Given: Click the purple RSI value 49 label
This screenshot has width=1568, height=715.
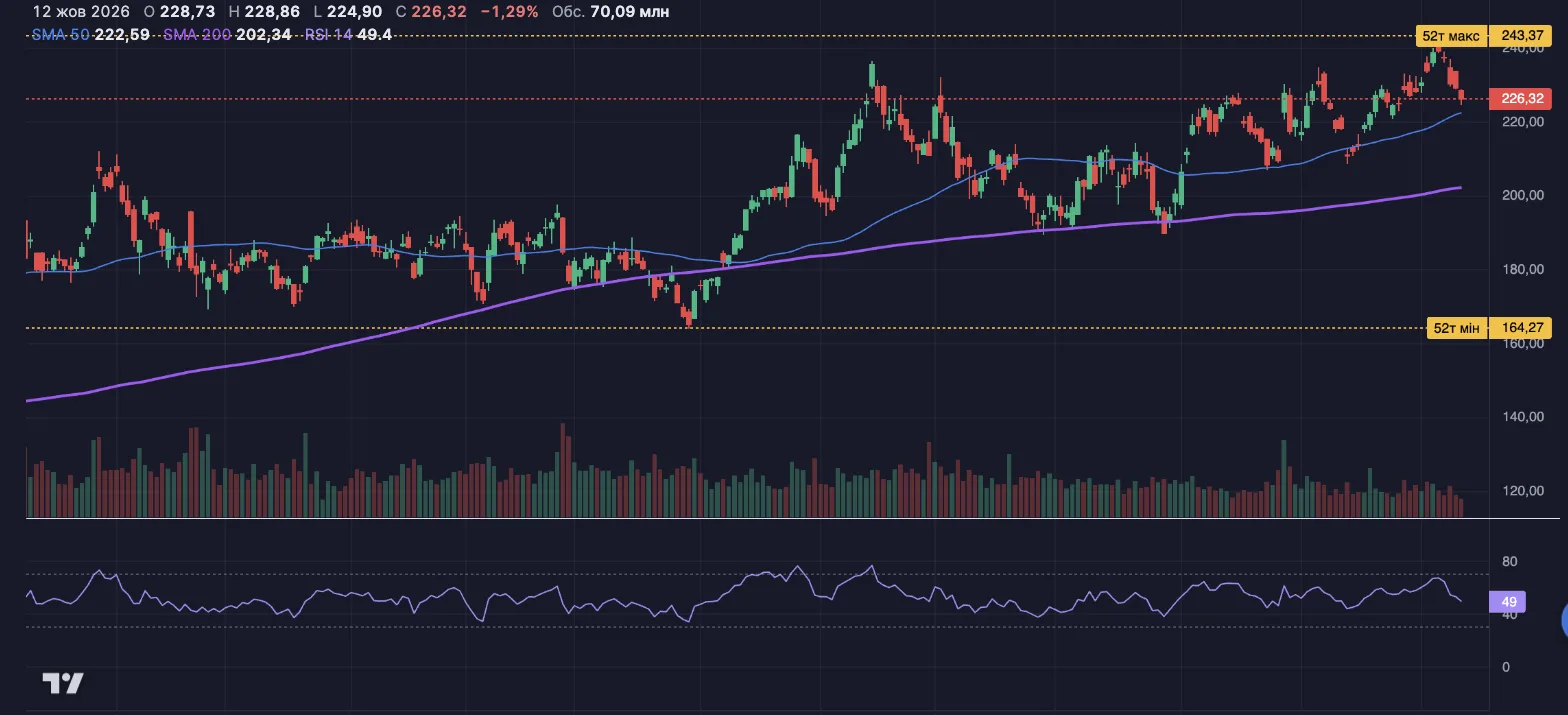Looking at the screenshot, I should (x=1508, y=602).
